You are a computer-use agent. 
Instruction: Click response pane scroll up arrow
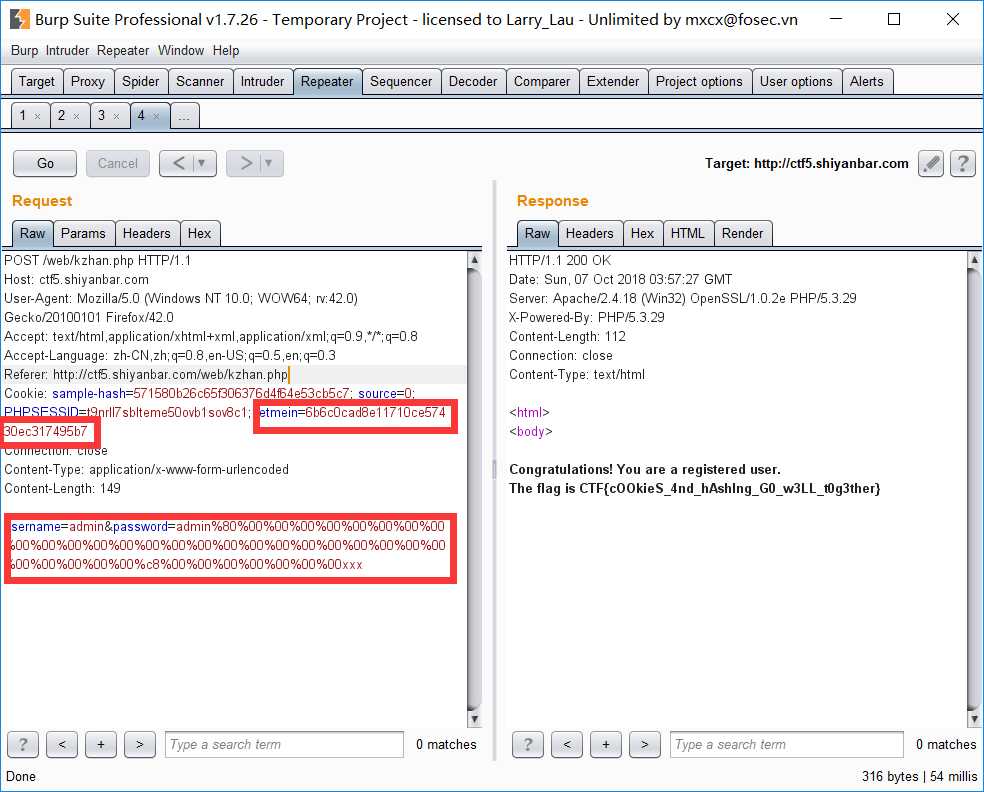(974, 260)
